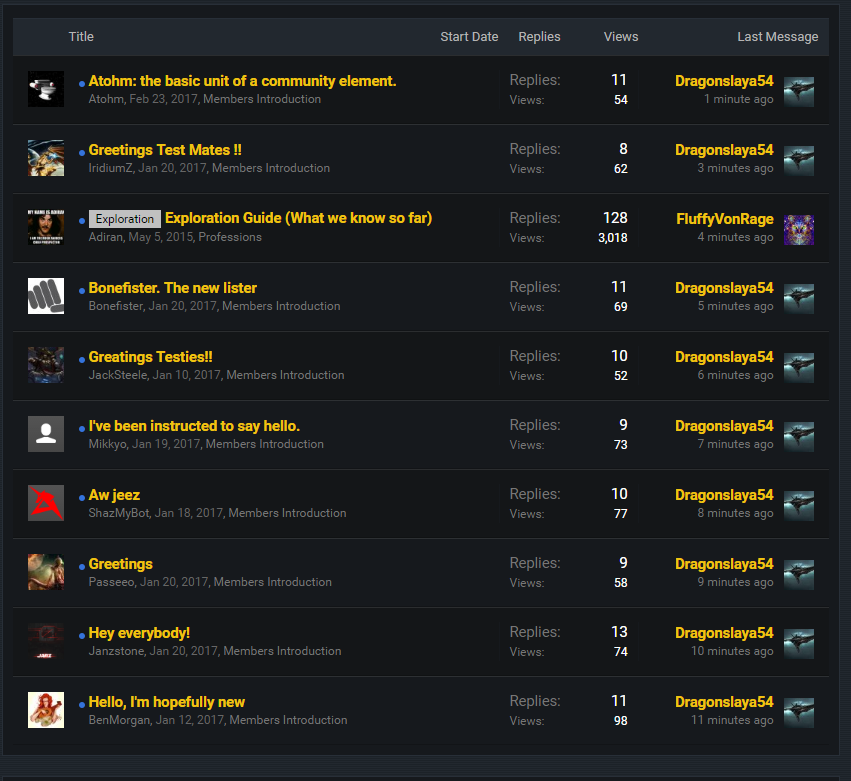The image size is (851, 781).
Task: Open thread 'I've been instructed to say hello.'
Action: click(194, 426)
